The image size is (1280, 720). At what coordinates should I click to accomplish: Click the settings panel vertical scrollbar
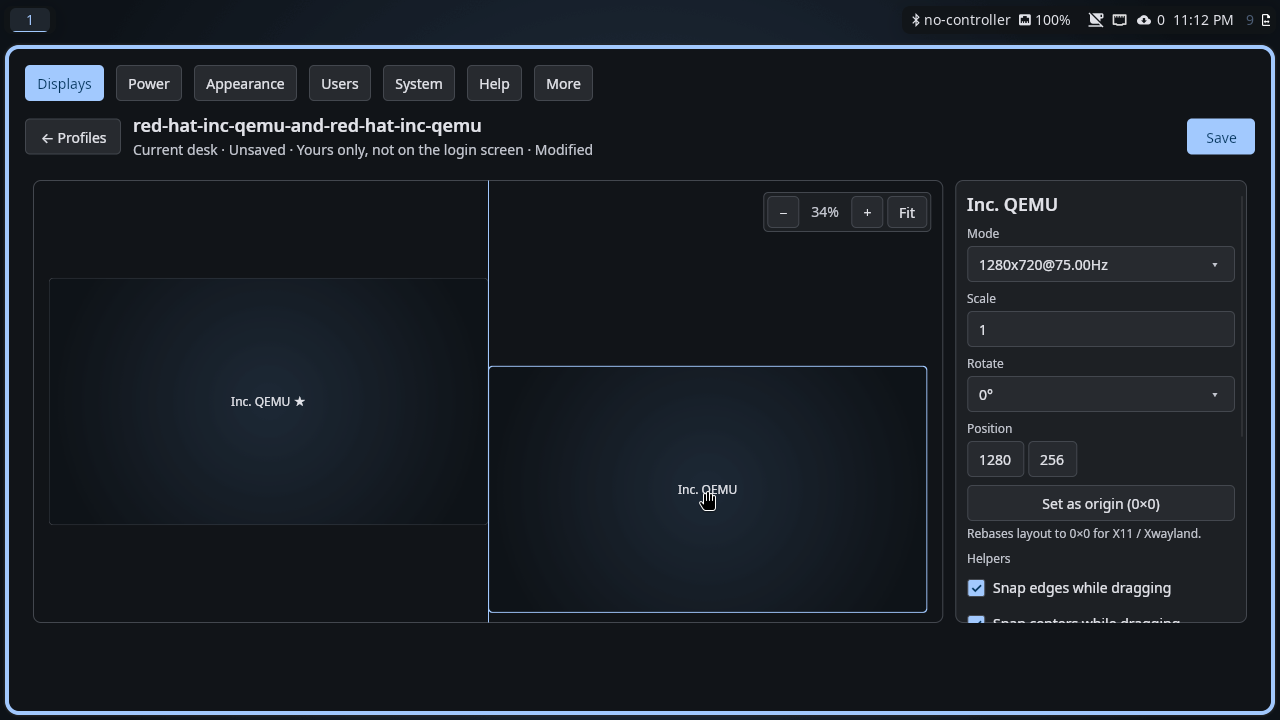pyautogui.click(x=1242, y=316)
